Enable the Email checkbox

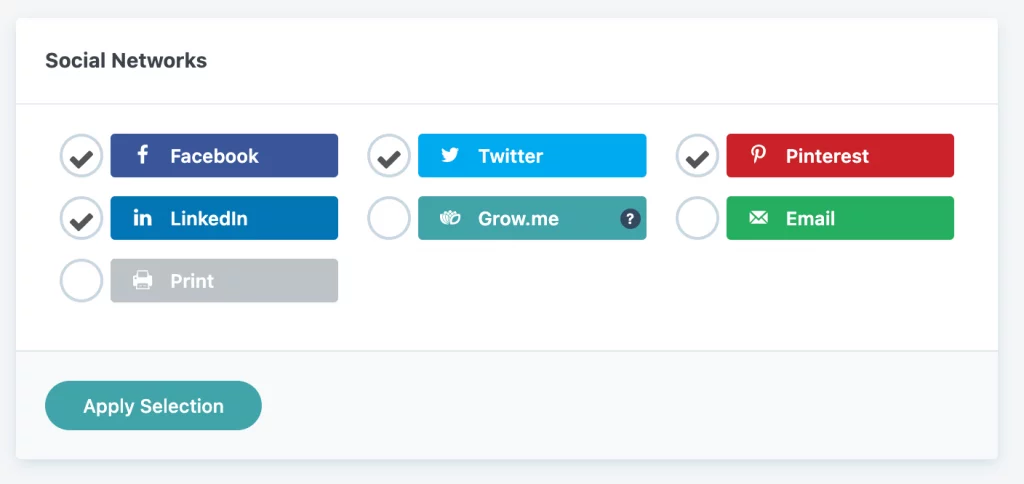point(697,218)
